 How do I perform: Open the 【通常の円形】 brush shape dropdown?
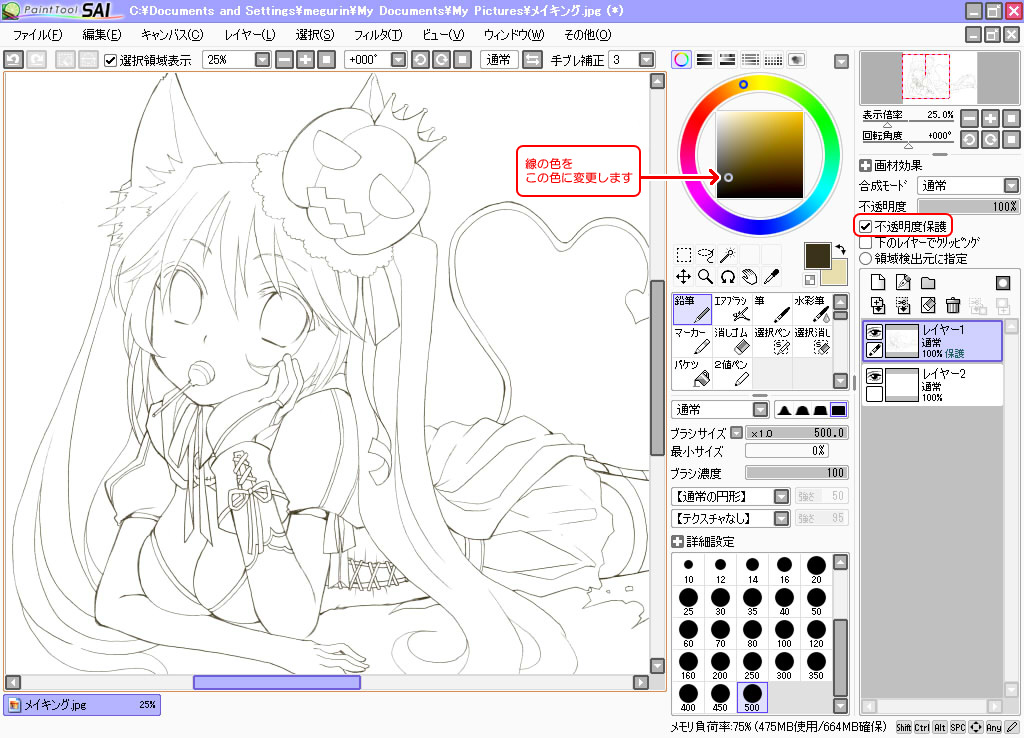(782, 496)
